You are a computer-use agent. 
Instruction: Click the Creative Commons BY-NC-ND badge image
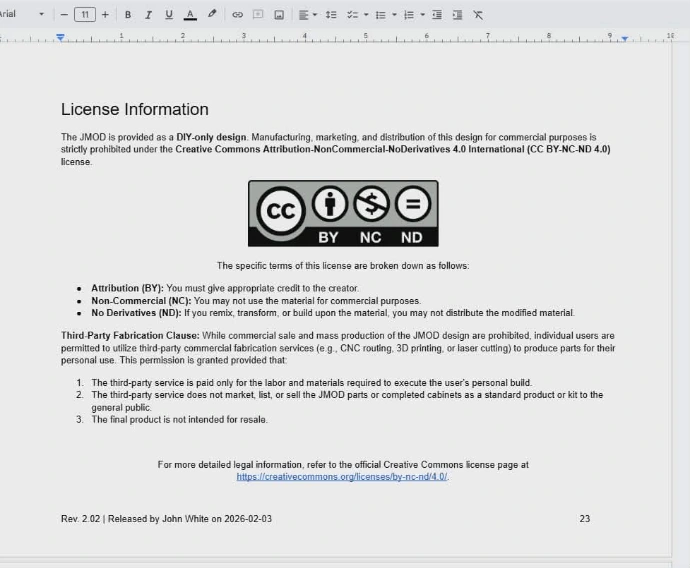(x=343, y=213)
